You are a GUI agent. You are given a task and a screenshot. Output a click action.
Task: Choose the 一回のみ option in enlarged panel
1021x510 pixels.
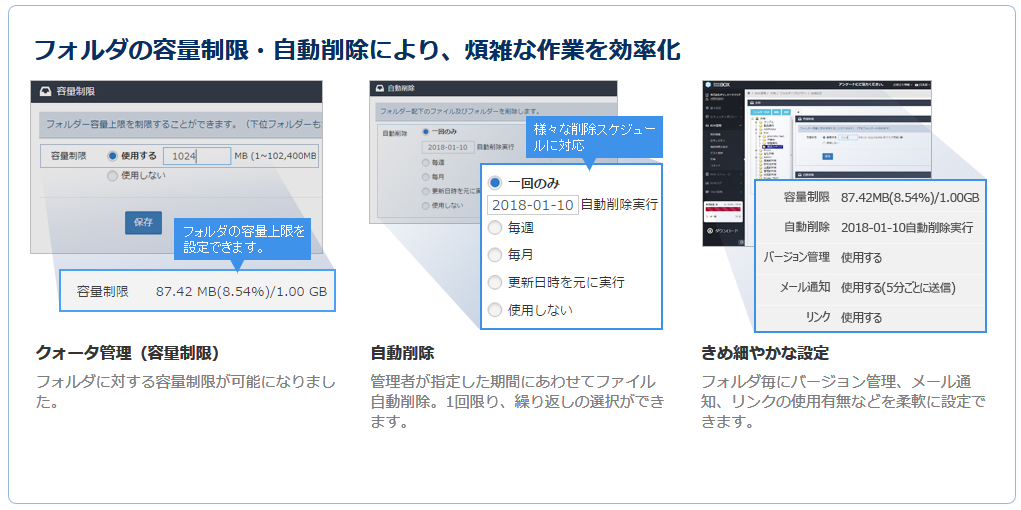pyautogui.click(x=495, y=183)
